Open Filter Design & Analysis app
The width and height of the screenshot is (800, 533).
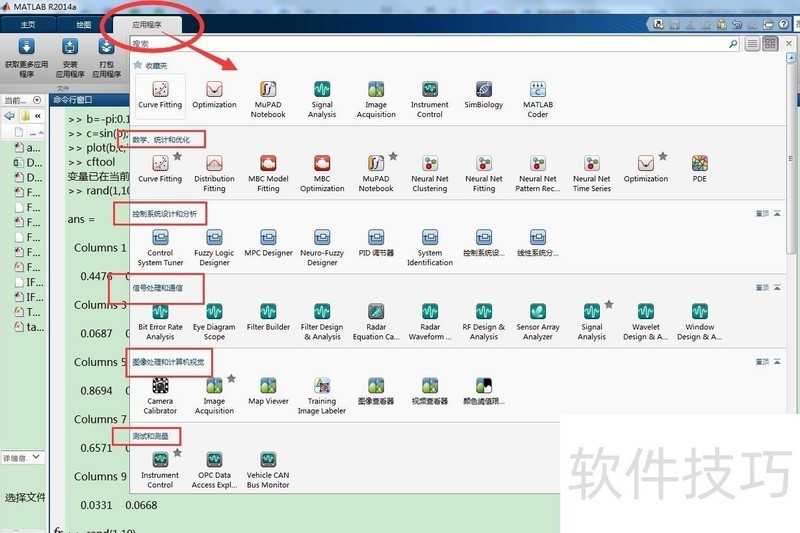(x=322, y=322)
